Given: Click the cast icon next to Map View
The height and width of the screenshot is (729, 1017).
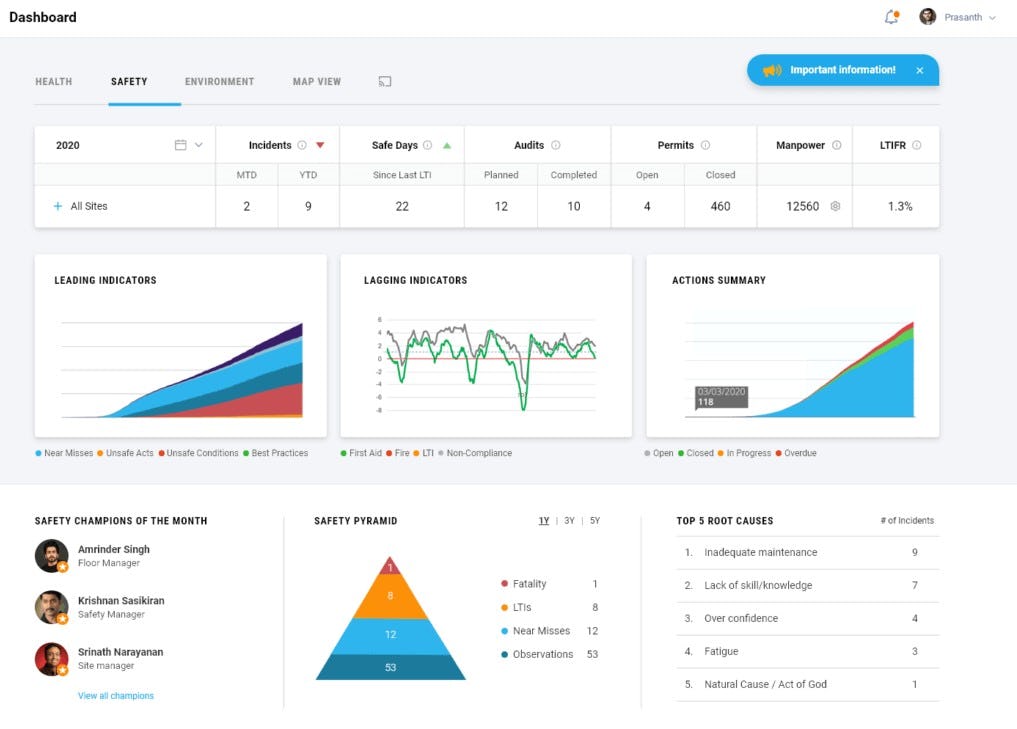Looking at the screenshot, I should point(385,81).
